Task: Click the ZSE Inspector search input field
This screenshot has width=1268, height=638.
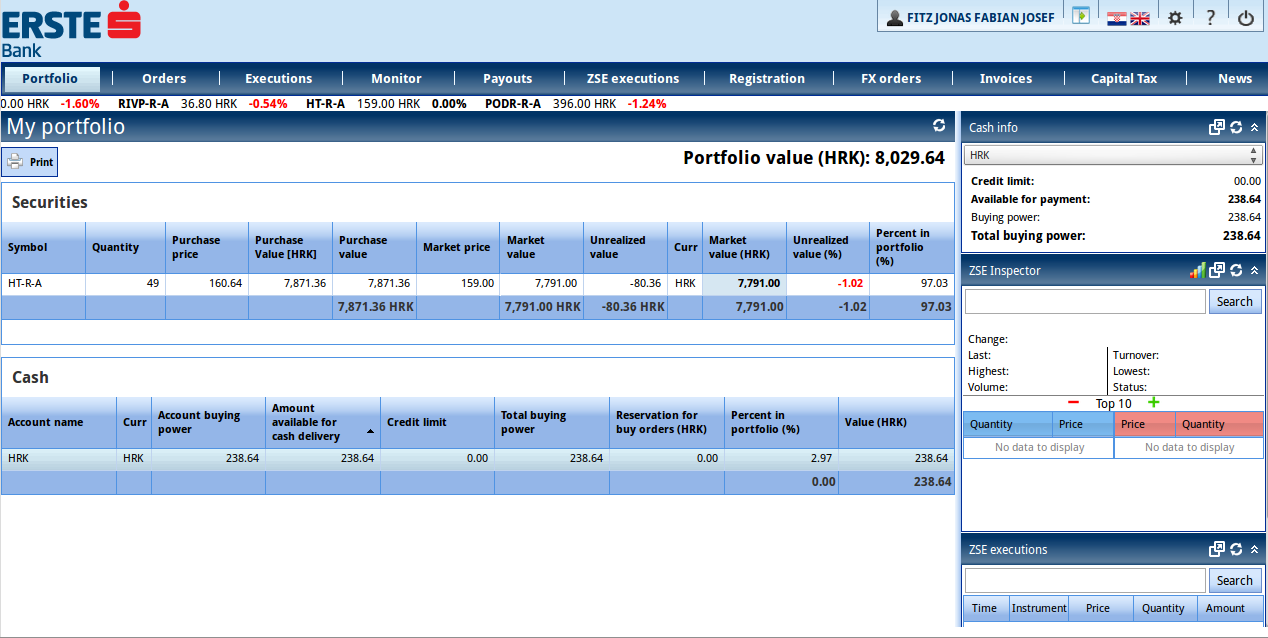Action: pyautogui.click(x=1084, y=301)
